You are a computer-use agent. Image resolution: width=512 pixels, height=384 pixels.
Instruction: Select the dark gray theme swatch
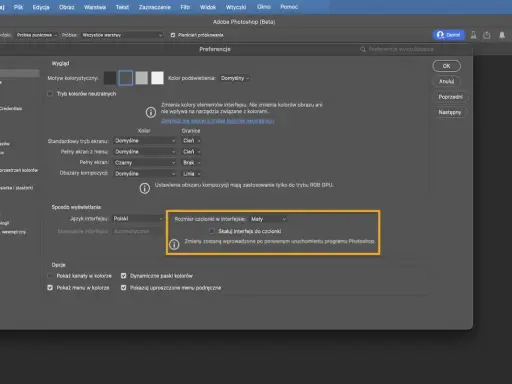(126, 78)
